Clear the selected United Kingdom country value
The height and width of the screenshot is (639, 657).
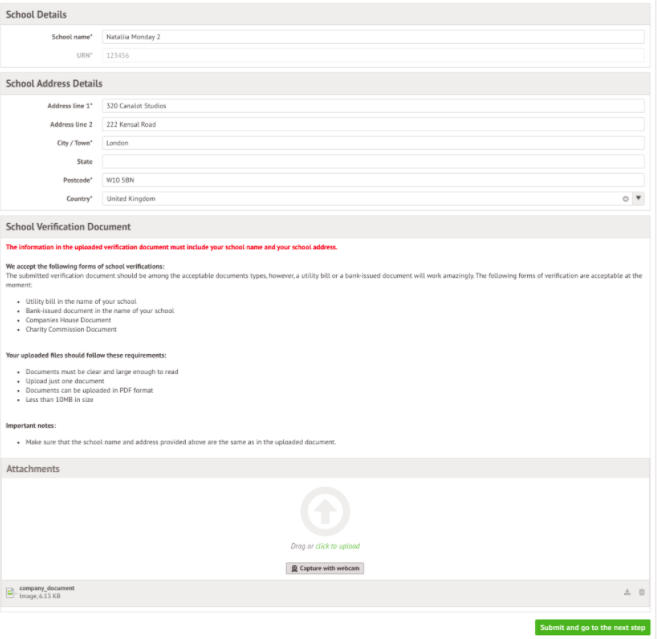coord(625,198)
